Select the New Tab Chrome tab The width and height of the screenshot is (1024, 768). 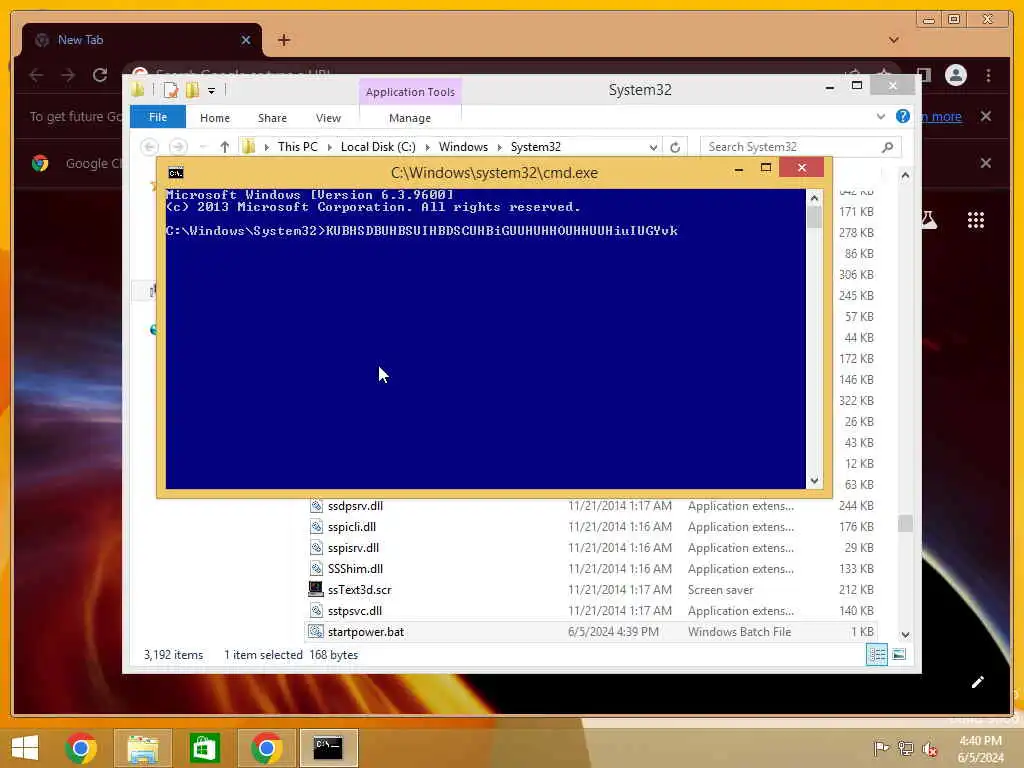141,40
